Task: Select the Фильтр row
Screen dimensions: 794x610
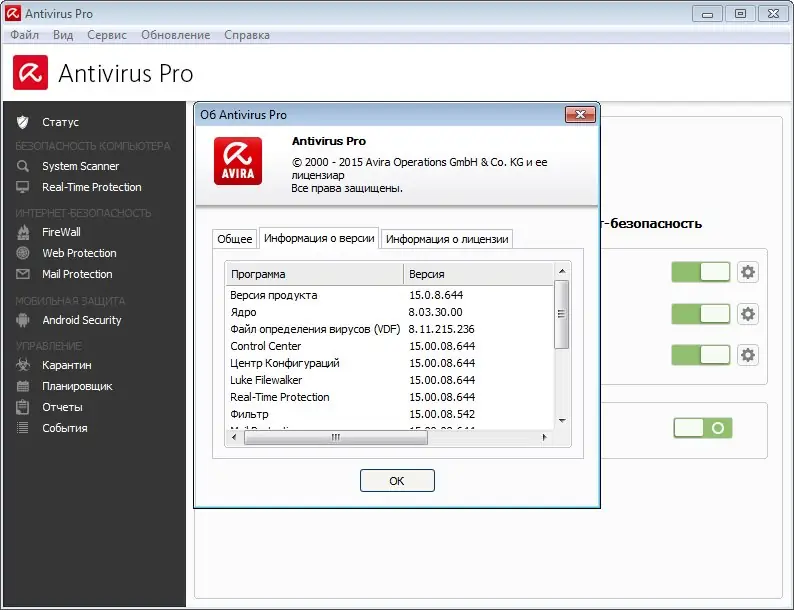Action: [x=389, y=414]
